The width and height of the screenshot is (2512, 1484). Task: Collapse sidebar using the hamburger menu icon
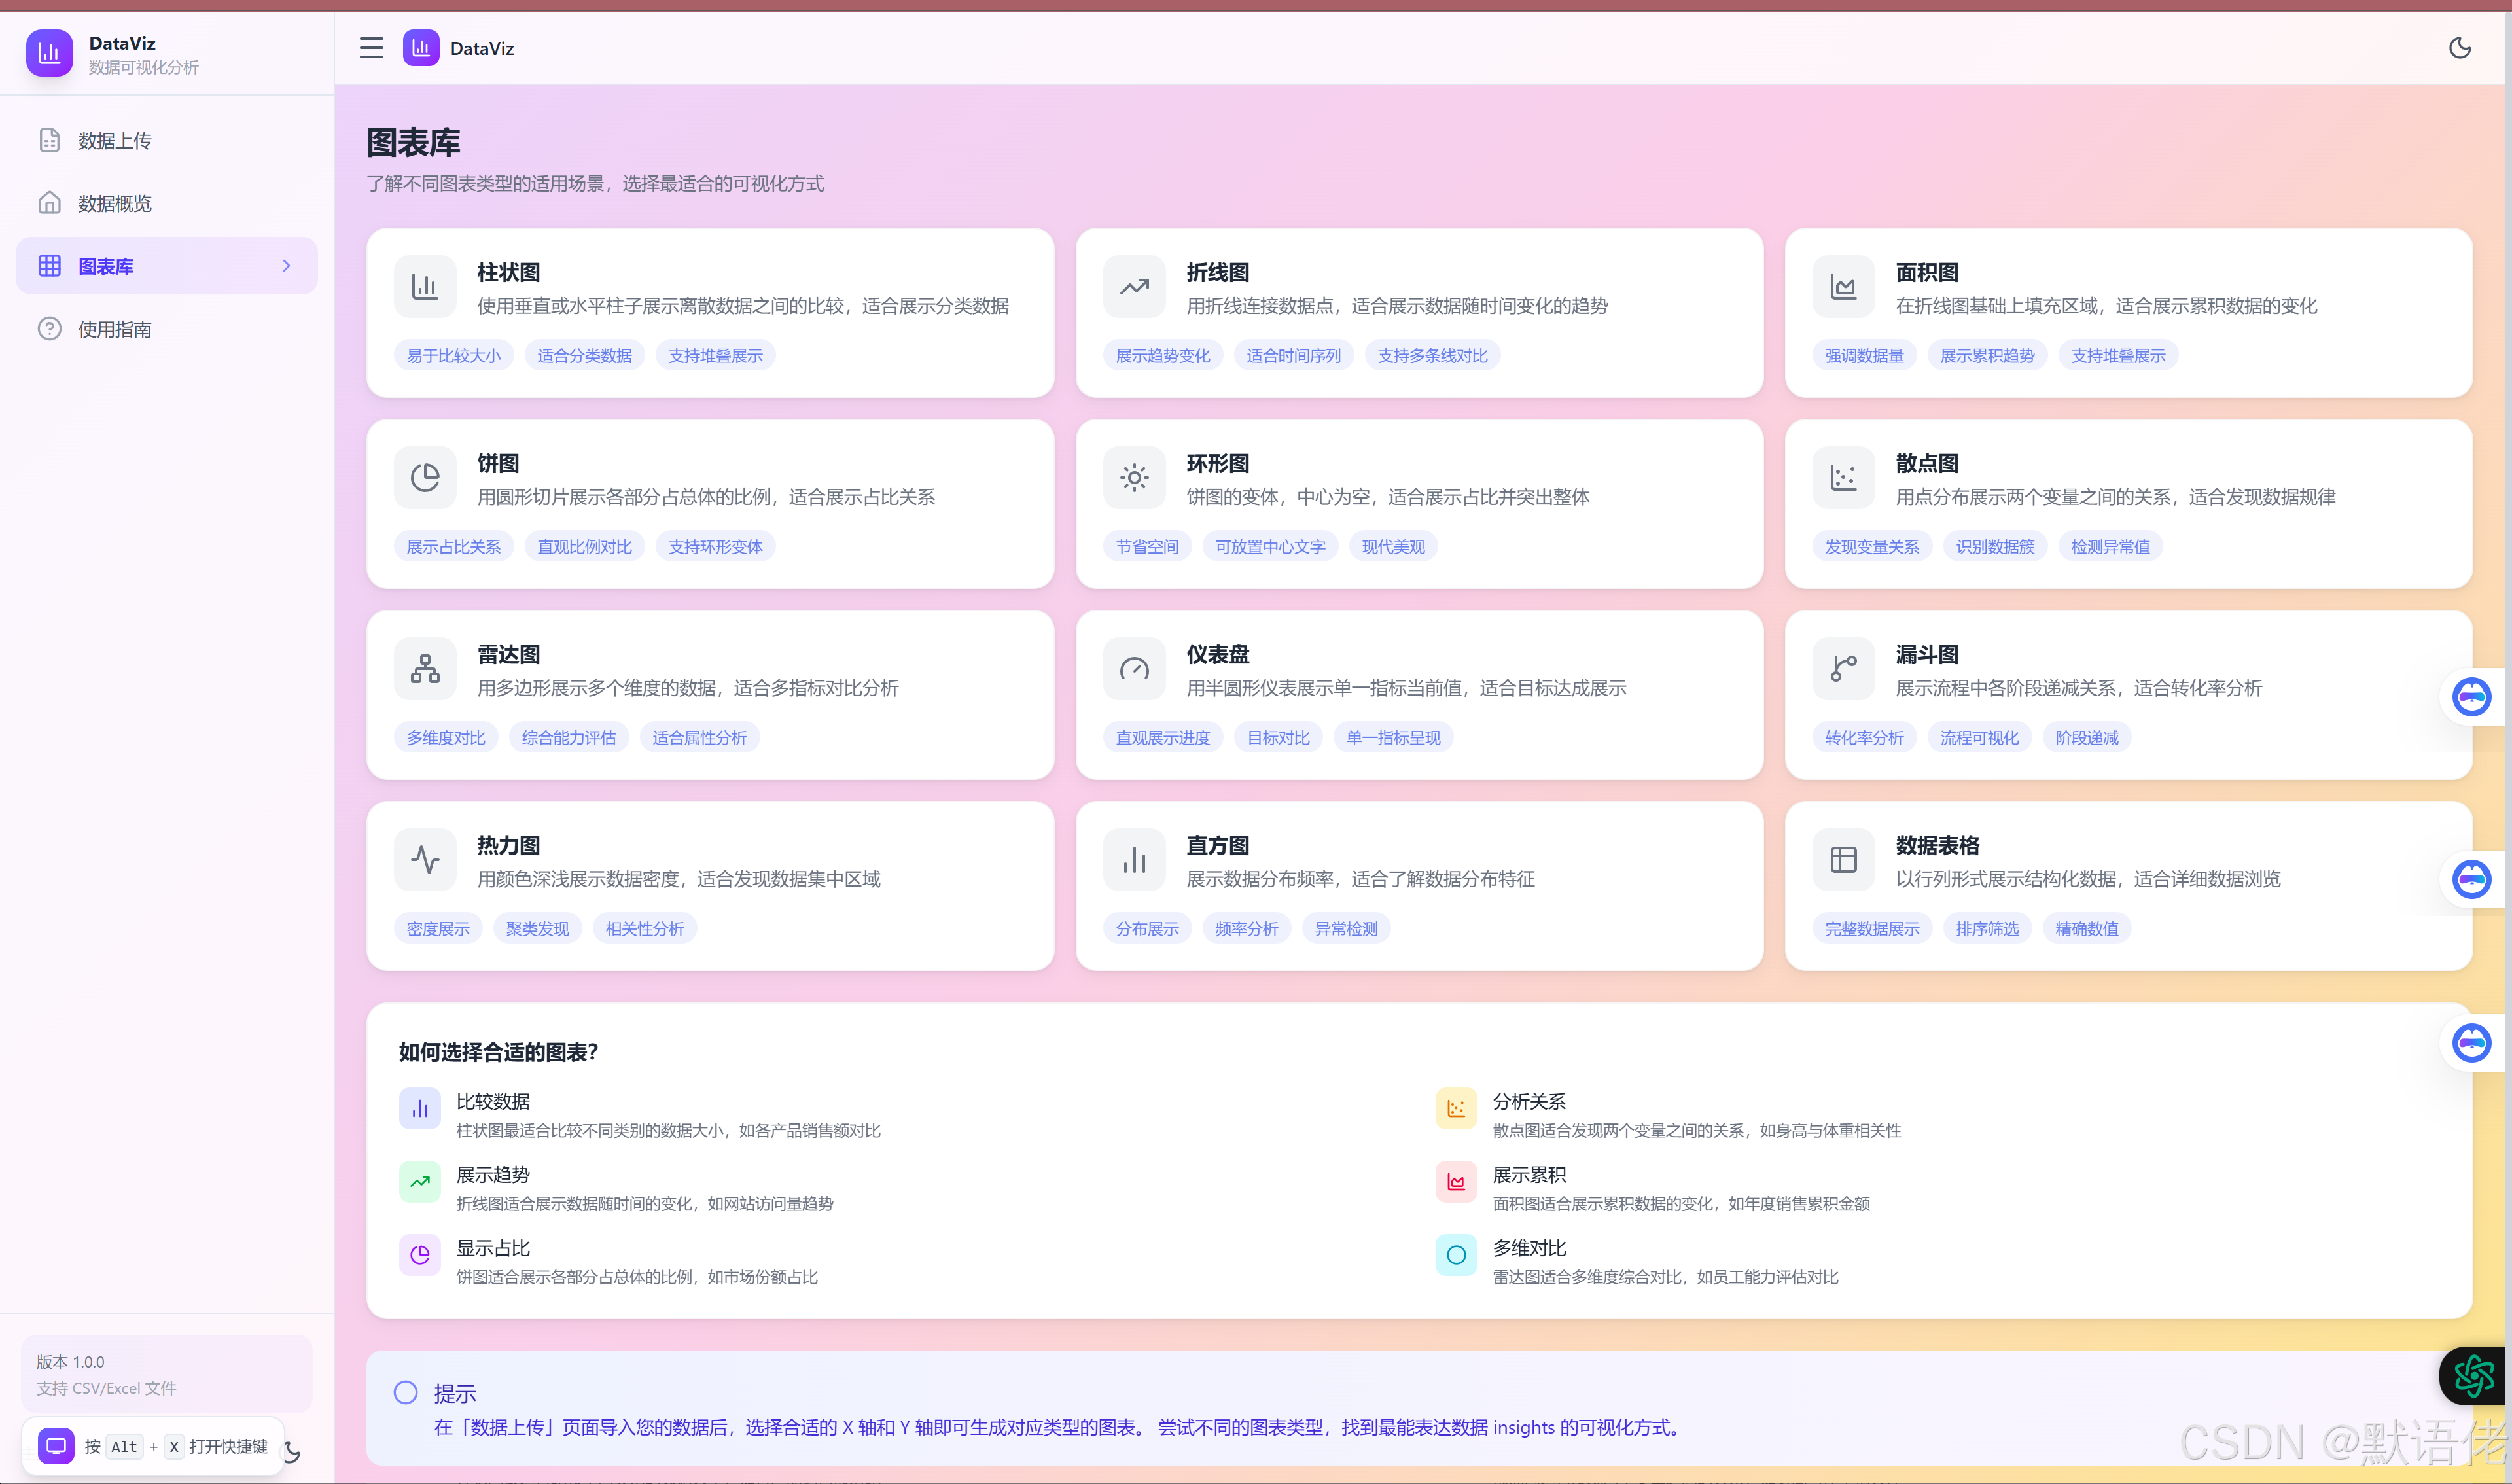click(371, 48)
